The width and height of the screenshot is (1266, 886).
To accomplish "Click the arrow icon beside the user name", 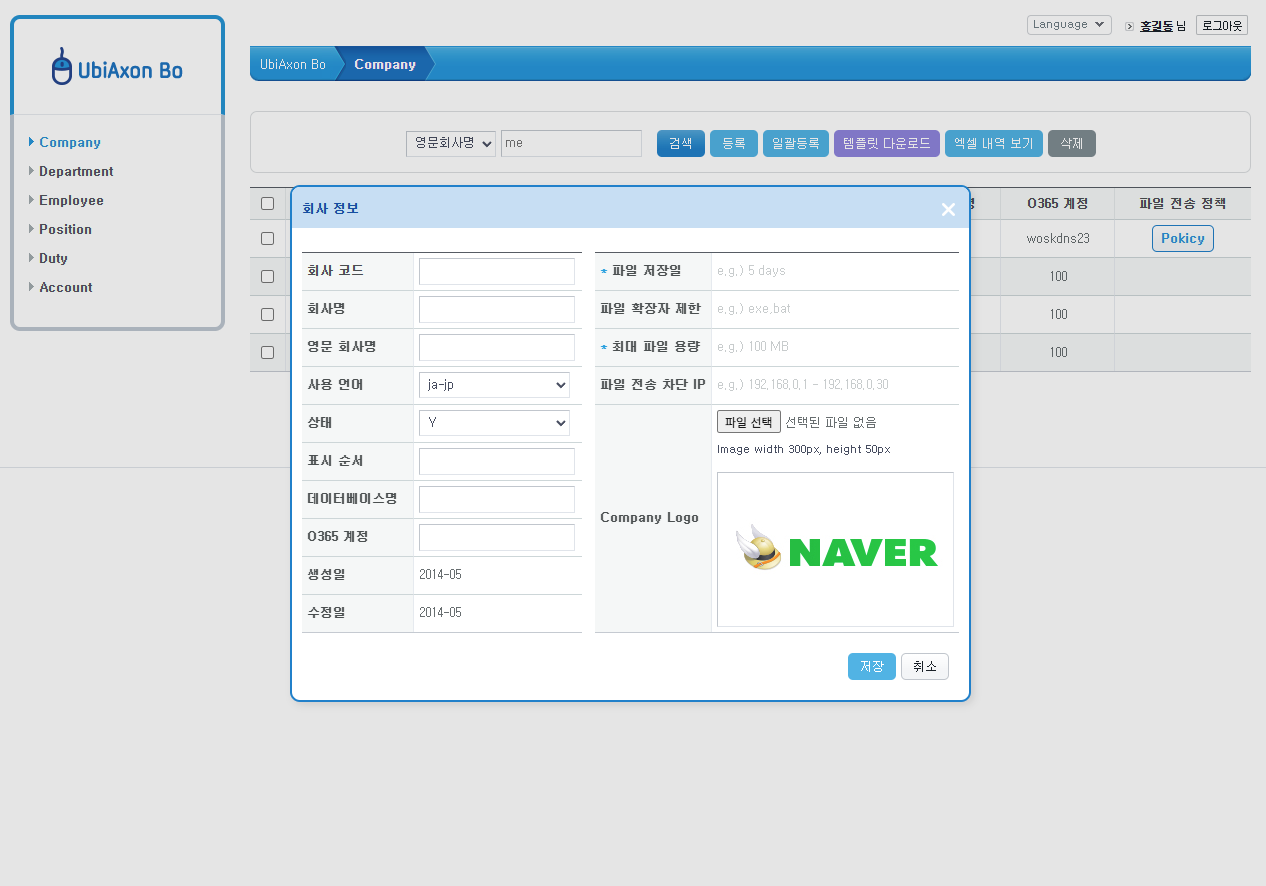I will click(x=1129, y=26).
